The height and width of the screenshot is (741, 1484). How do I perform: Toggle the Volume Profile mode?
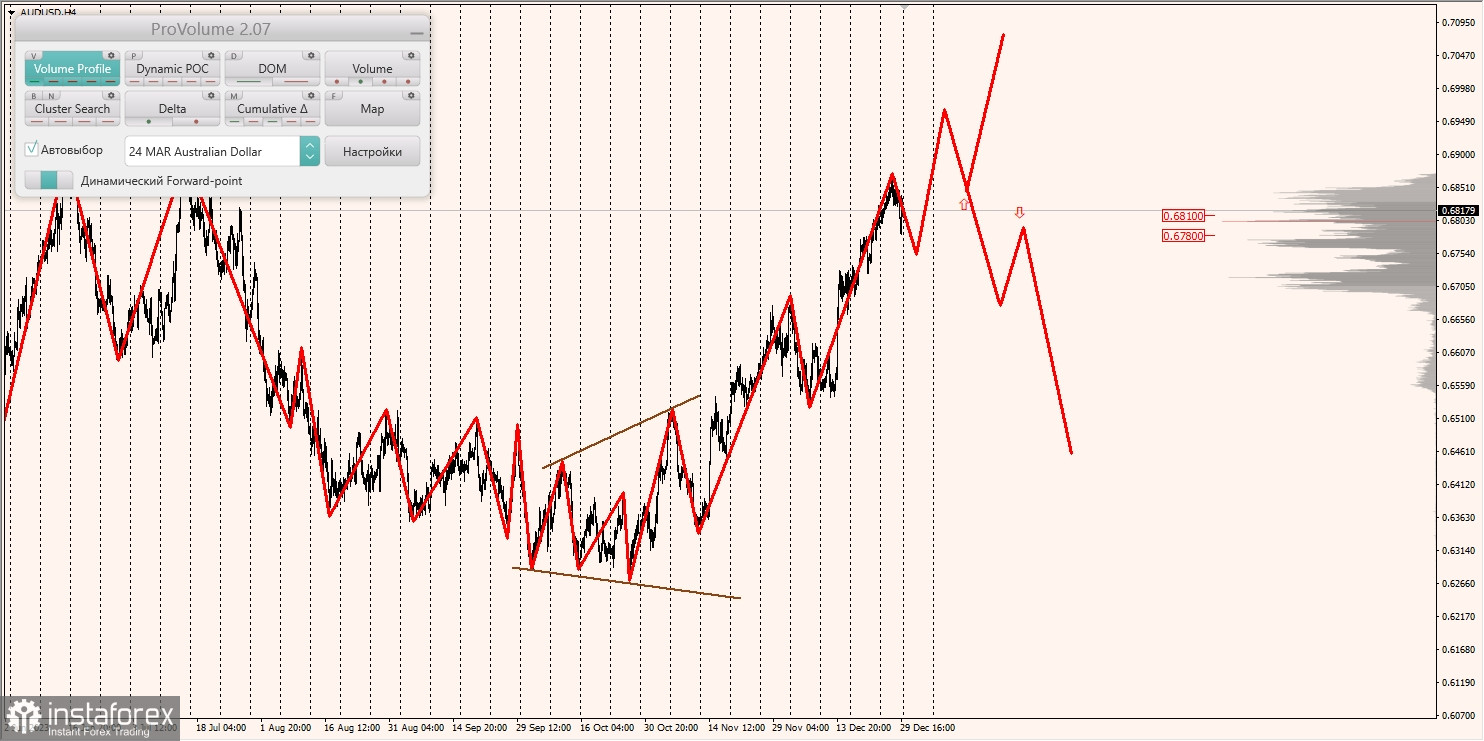pos(72,69)
